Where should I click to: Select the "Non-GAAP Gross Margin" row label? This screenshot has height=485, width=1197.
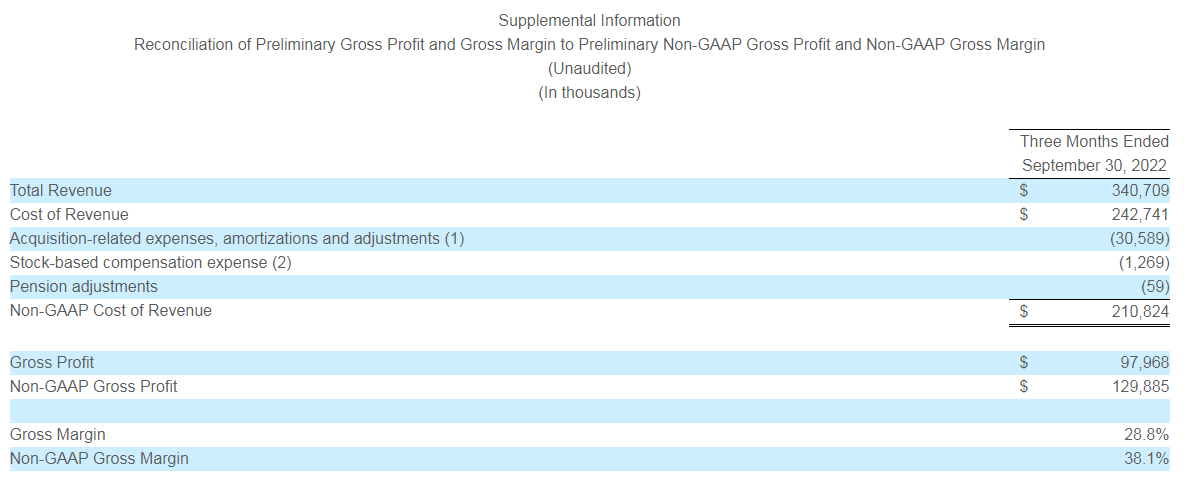click(99, 459)
